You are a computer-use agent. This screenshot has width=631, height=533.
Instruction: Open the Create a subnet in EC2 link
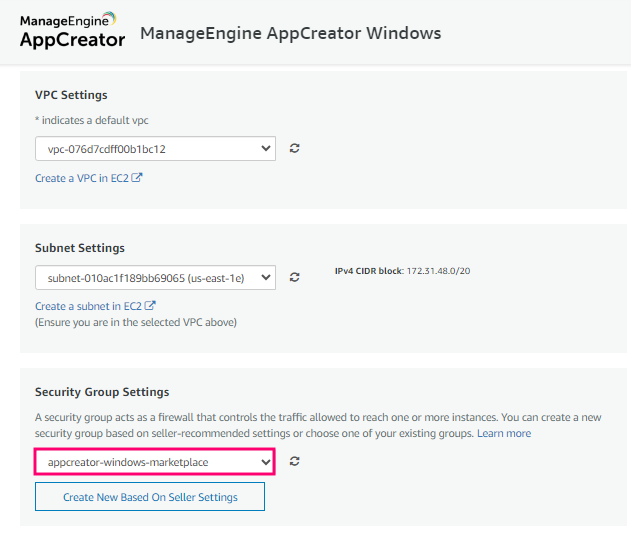click(x=95, y=306)
